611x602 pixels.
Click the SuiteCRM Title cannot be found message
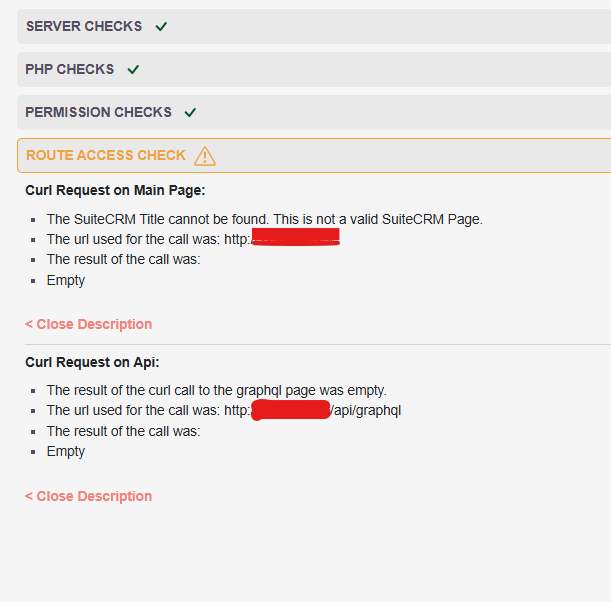pos(264,218)
